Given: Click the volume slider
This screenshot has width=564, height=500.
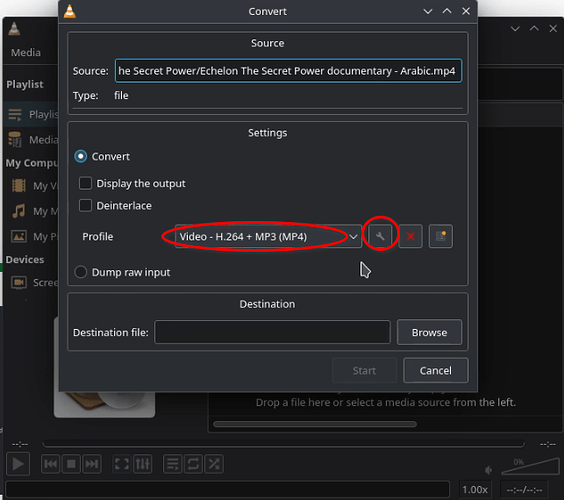Looking at the screenshot, I should (531, 467).
